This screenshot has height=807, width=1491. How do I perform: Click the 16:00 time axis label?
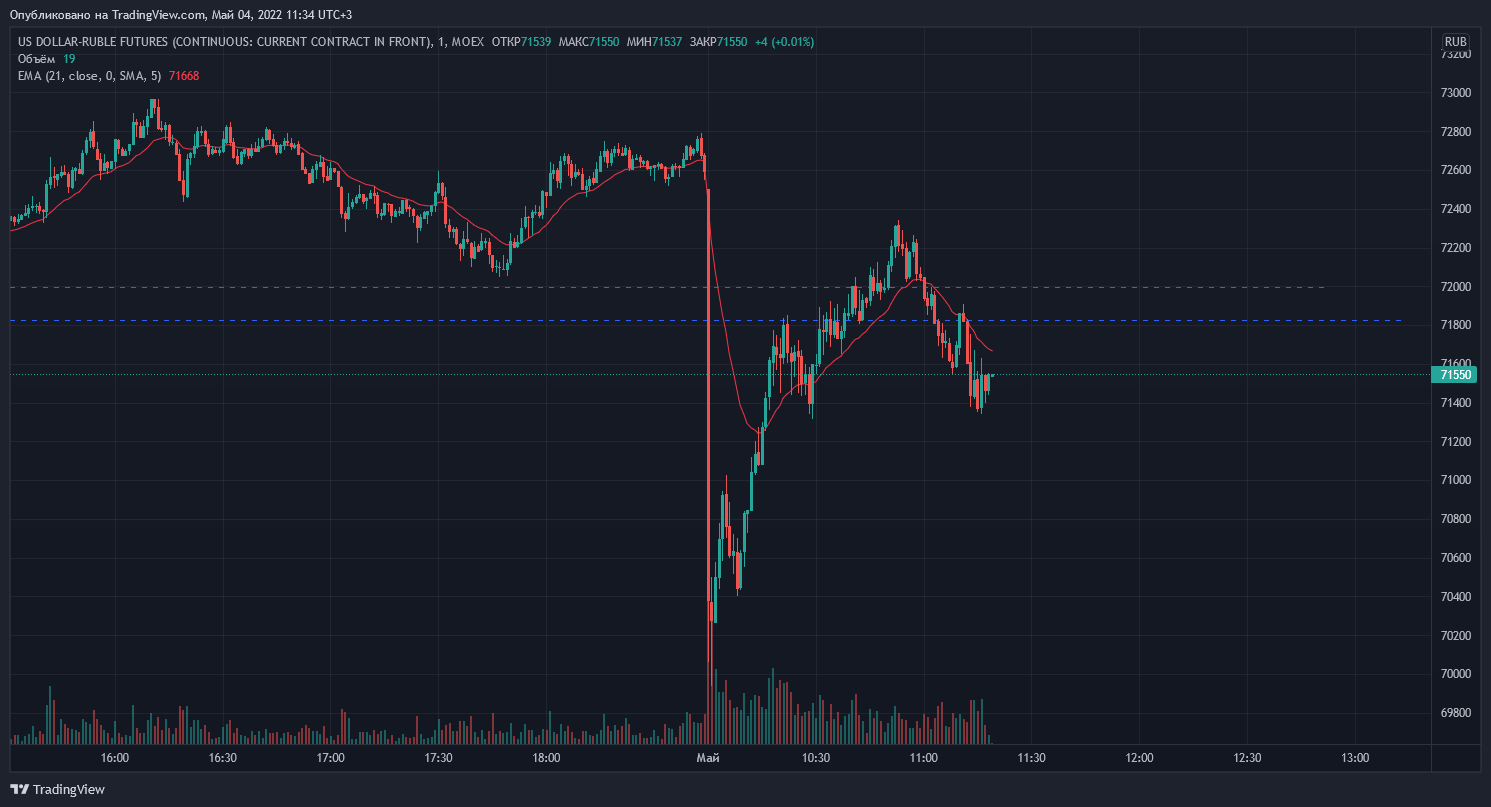tap(115, 758)
